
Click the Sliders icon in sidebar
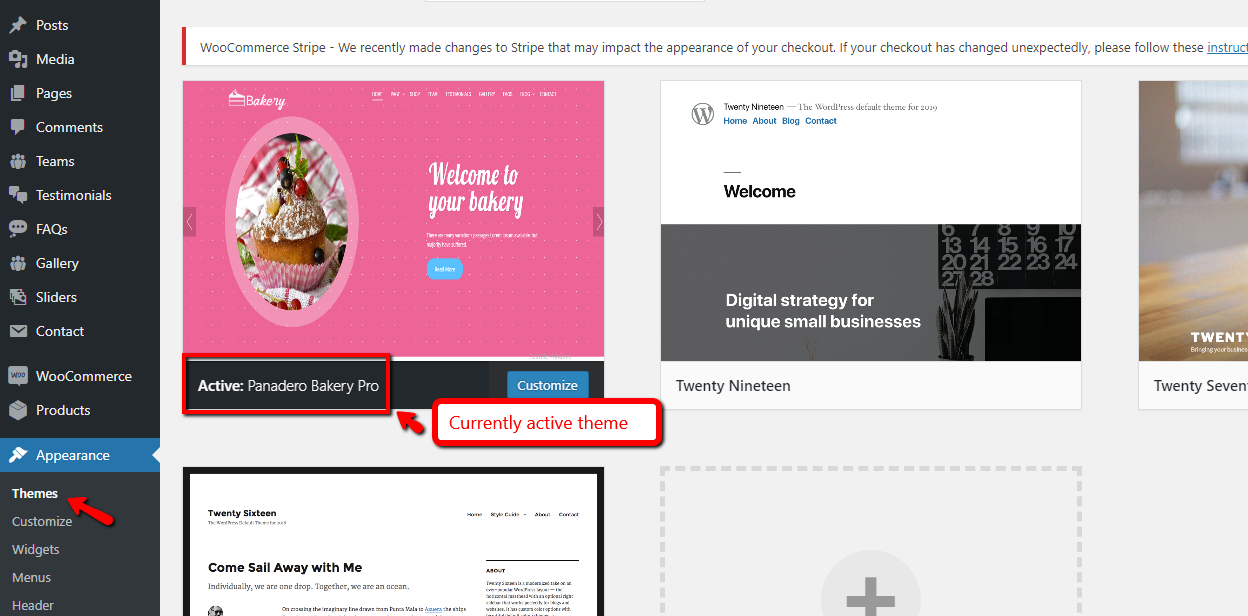18,297
